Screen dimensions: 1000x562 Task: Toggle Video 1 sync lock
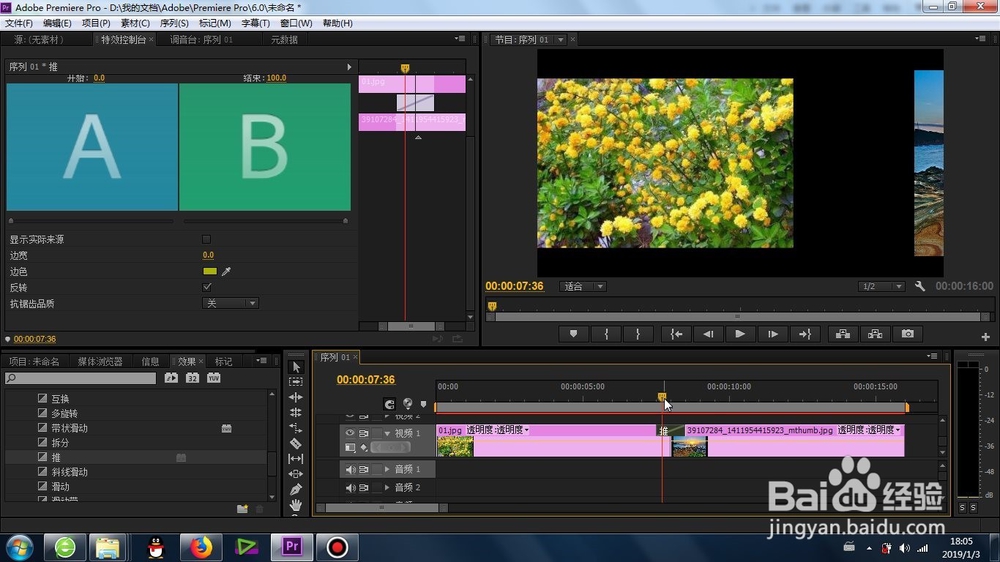point(364,433)
